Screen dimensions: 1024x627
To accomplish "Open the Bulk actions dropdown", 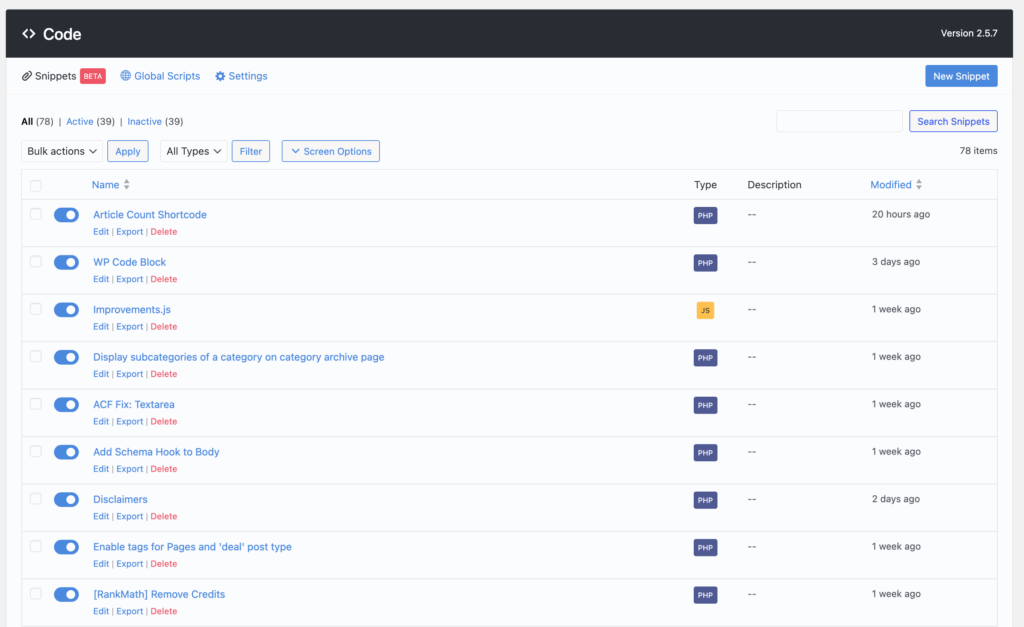I will point(61,151).
